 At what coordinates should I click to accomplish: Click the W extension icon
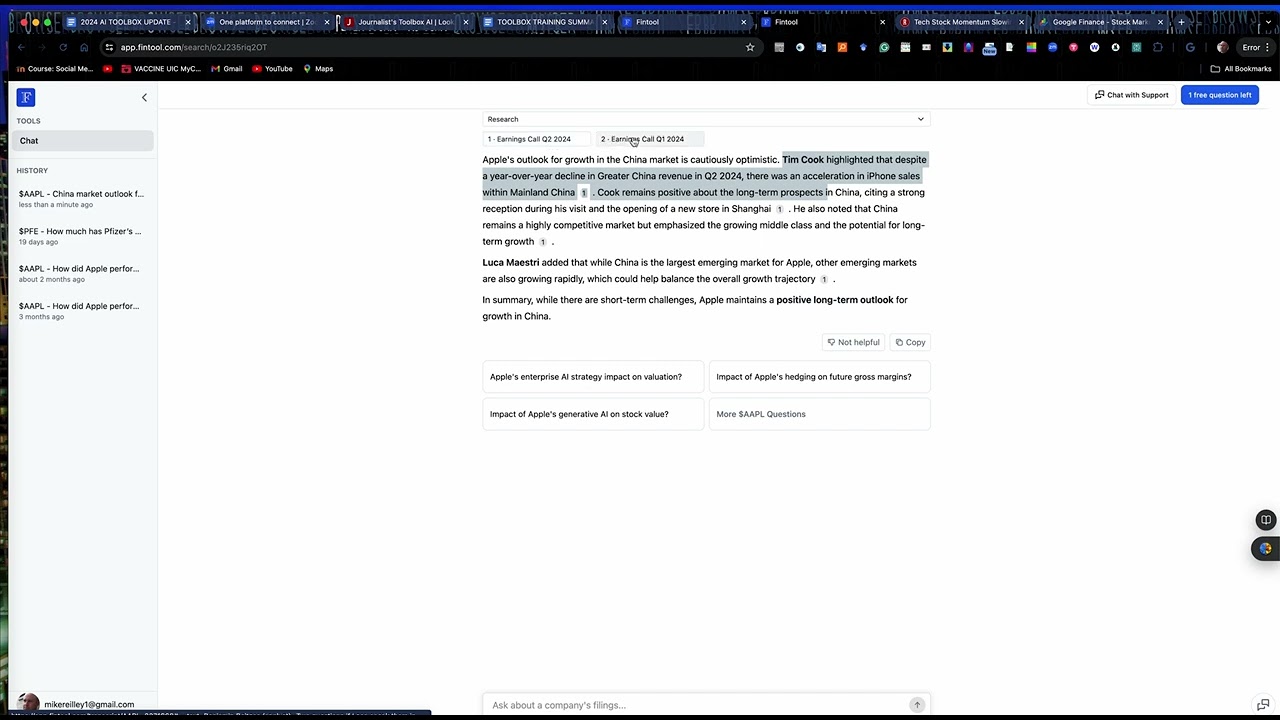tap(1094, 47)
